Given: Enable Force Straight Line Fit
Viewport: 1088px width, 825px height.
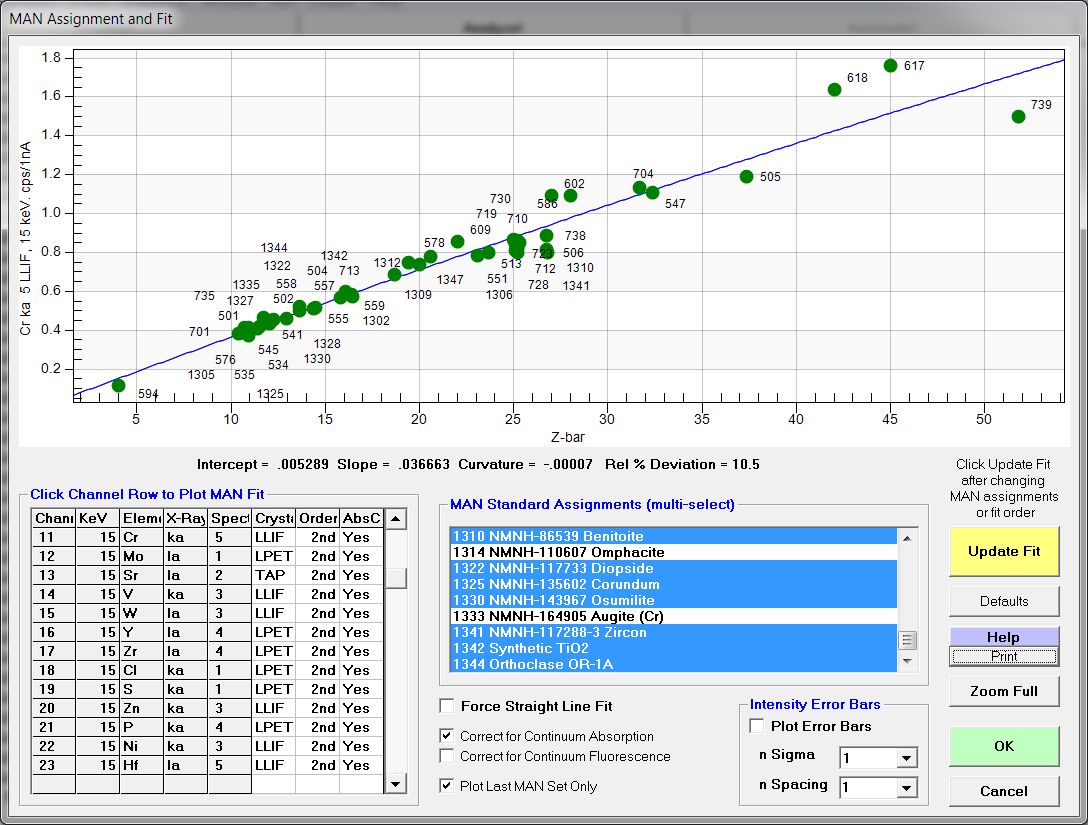Looking at the screenshot, I should coord(447,707).
